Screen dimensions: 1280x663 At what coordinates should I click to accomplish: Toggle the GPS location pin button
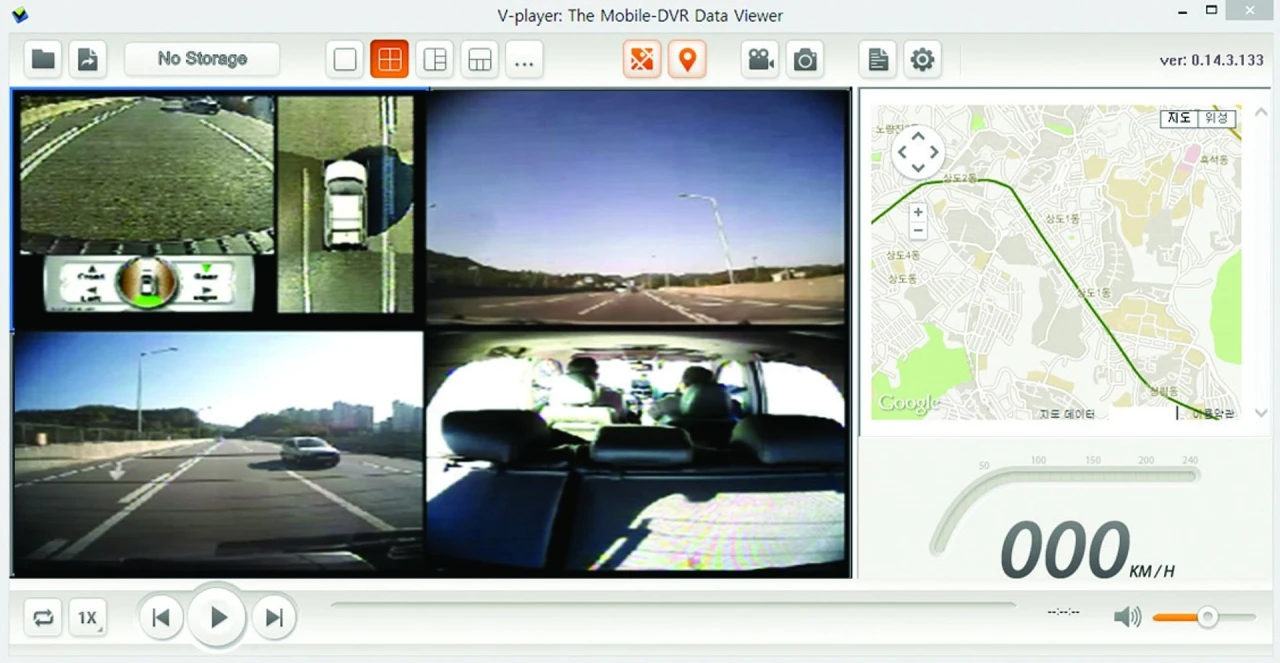[x=687, y=60]
